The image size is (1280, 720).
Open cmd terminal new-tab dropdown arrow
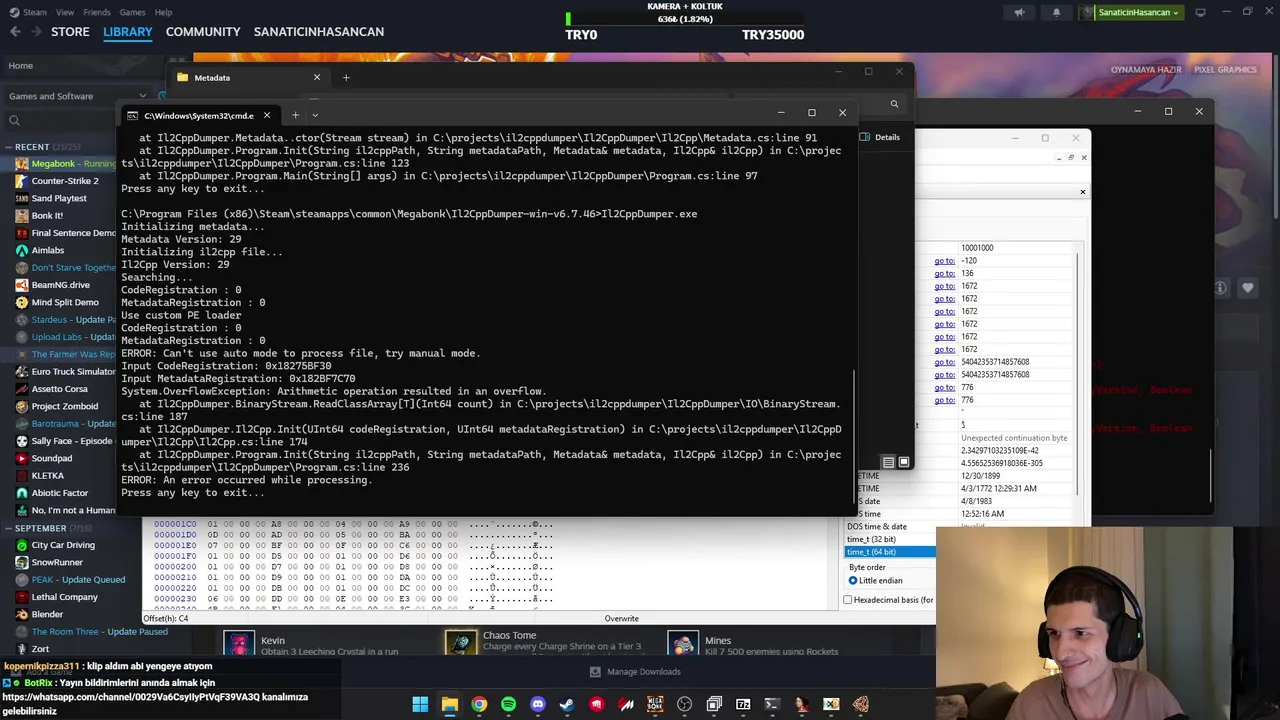[x=315, y=115]
